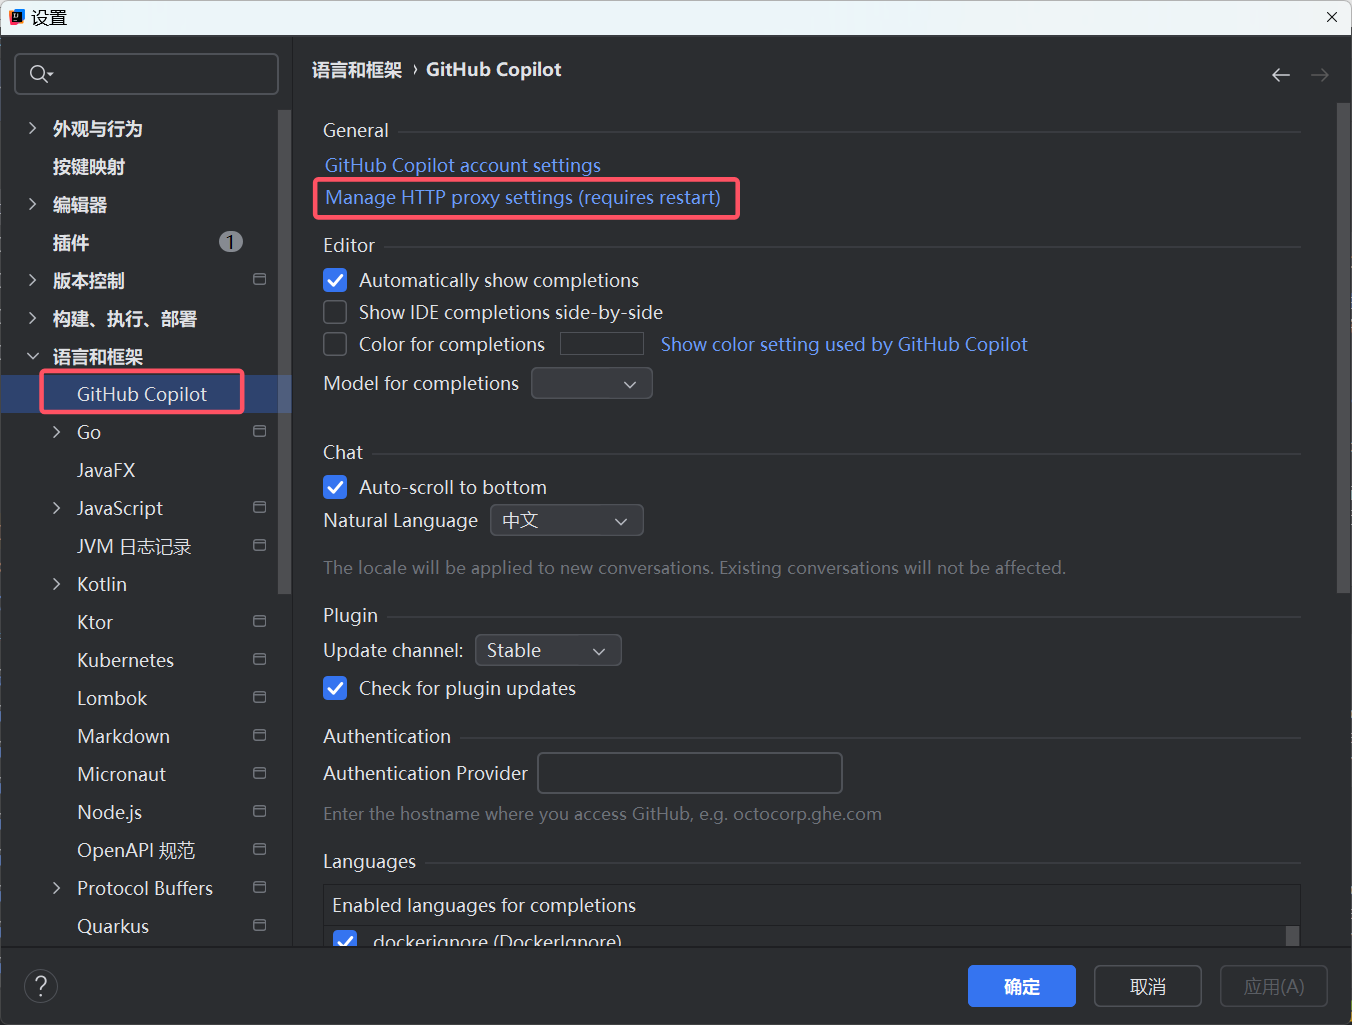Viewport: 1352px width, 1025px height.
Task: Open Natural Language dropdown showing 中文
Action: coord(567,520)
